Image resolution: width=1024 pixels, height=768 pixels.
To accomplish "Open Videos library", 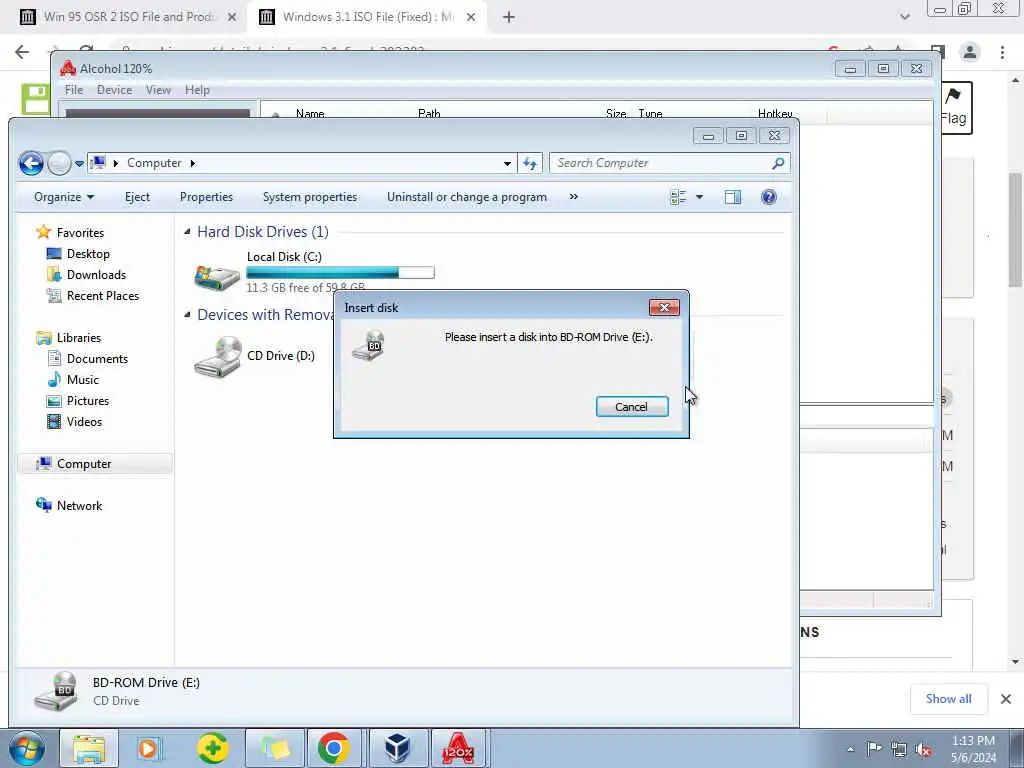I will (x=84, y=421).
